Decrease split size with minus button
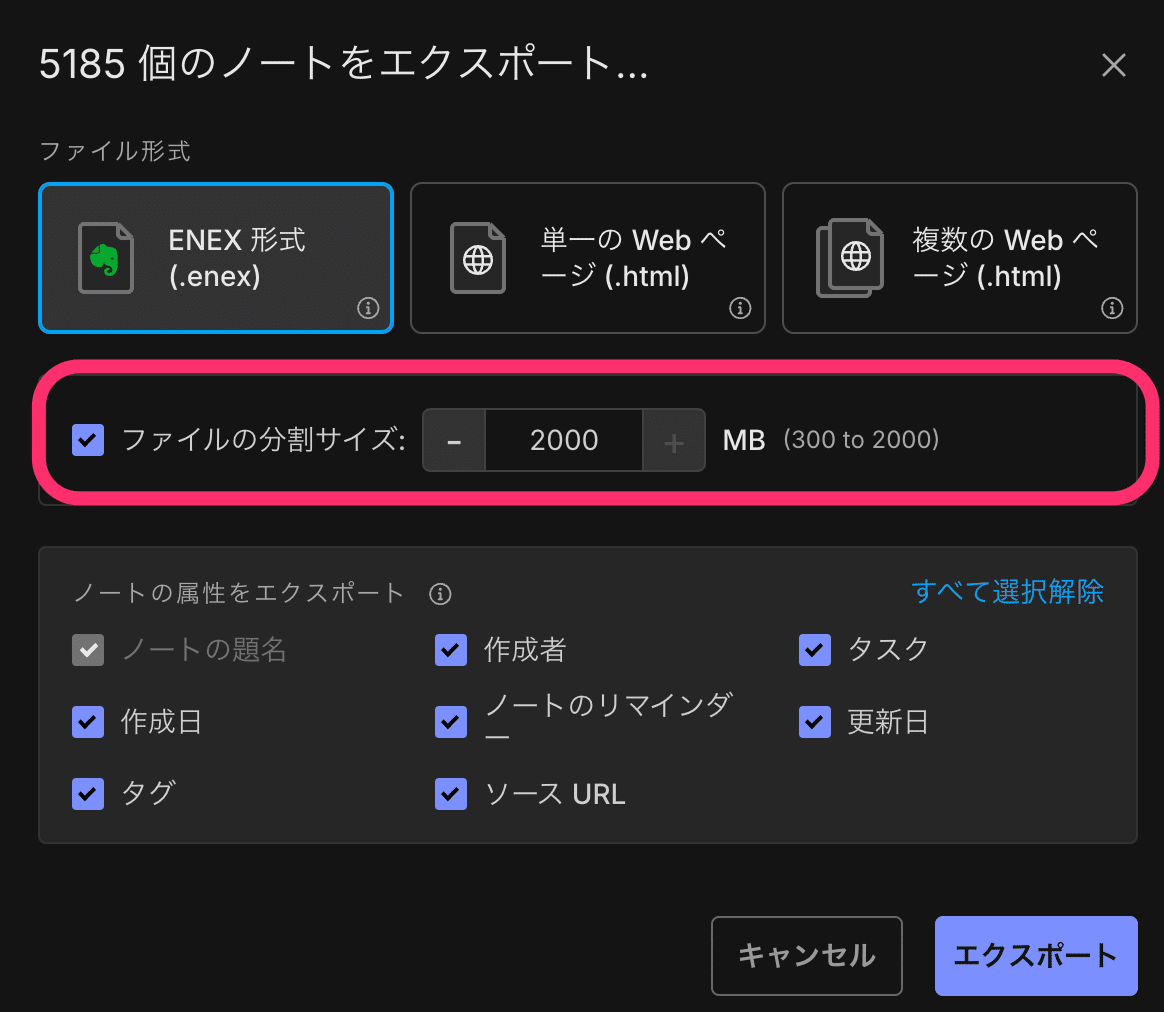Screen dimensions: 1164x1012 point(454,440)
